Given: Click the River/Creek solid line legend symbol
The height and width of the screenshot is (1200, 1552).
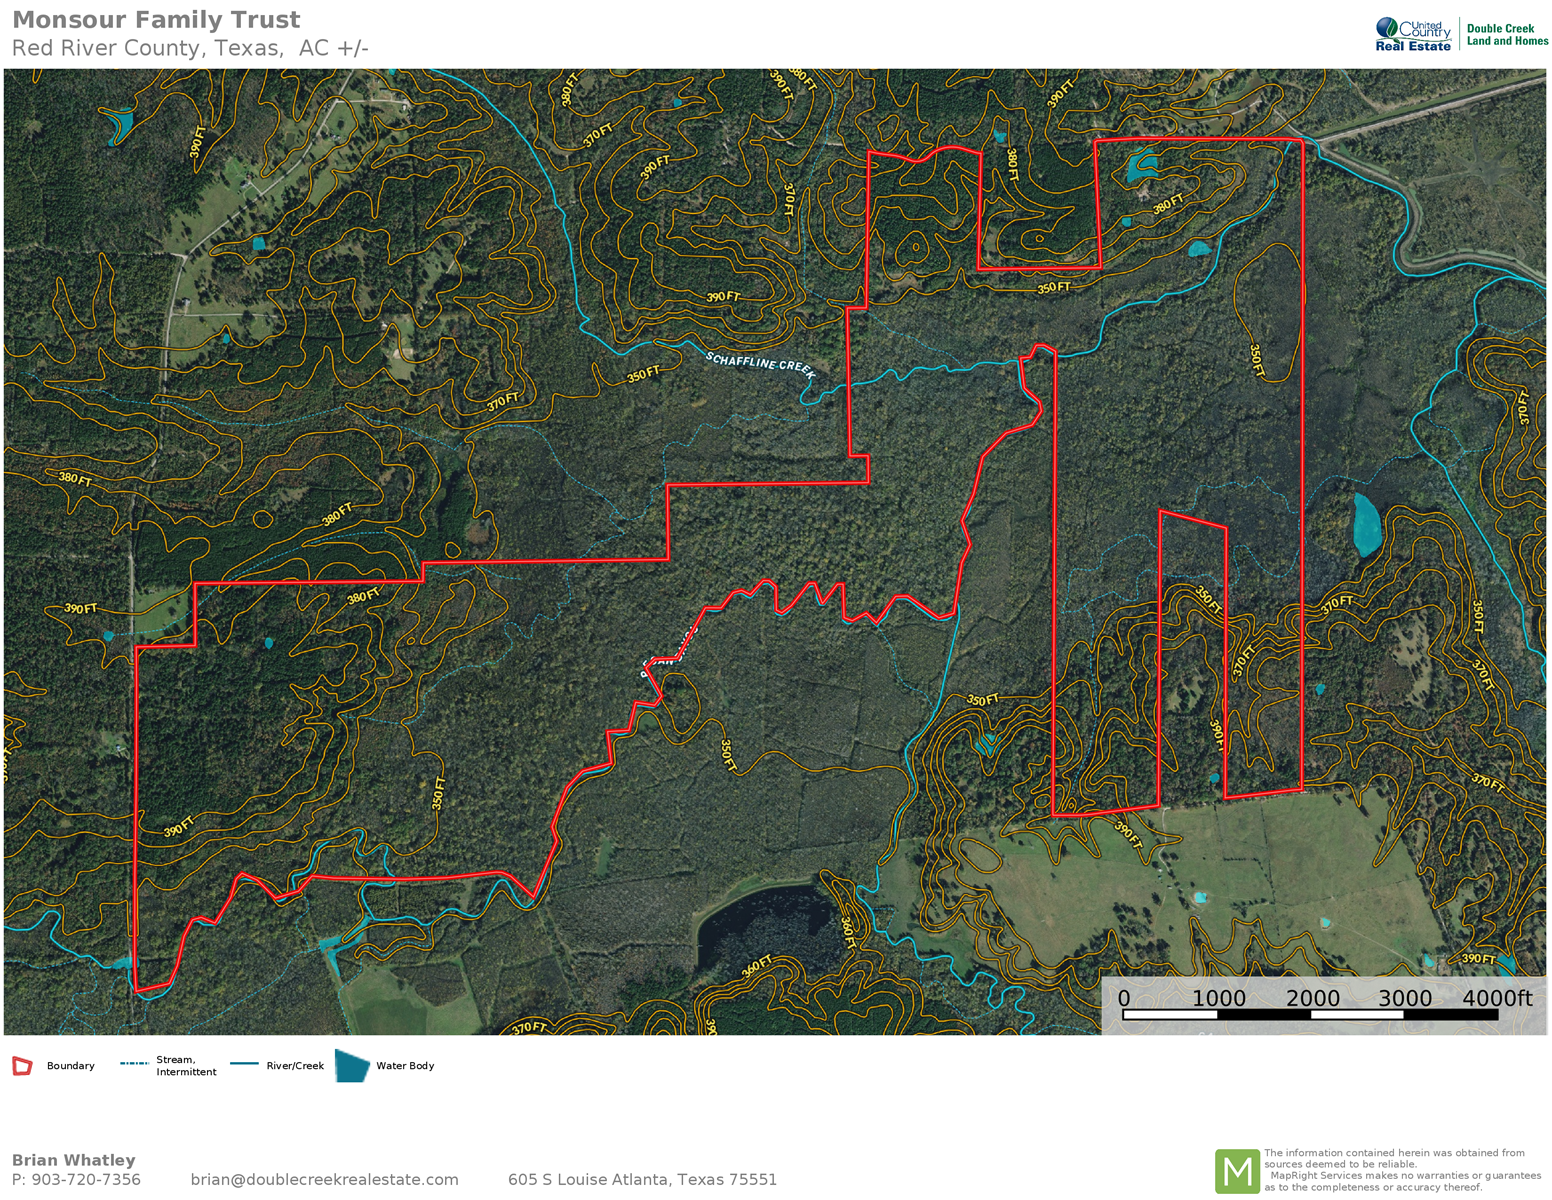Looking at the screenshot, I should point(244,1064).
